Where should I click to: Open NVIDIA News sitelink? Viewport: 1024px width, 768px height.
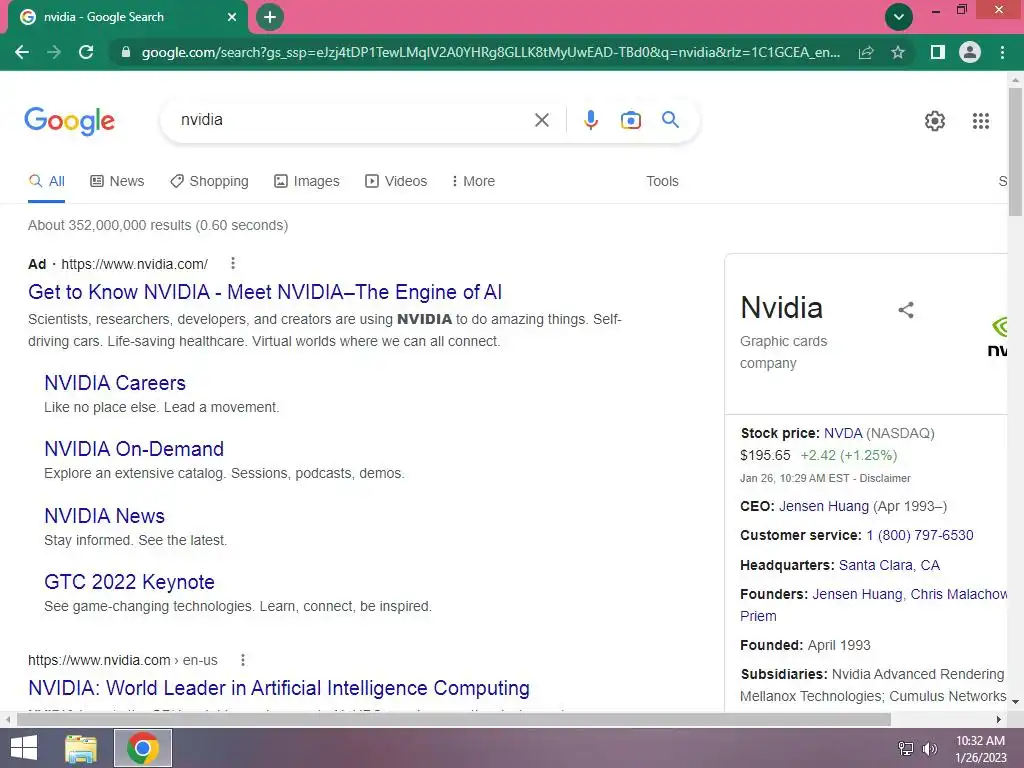click(104, 516)
